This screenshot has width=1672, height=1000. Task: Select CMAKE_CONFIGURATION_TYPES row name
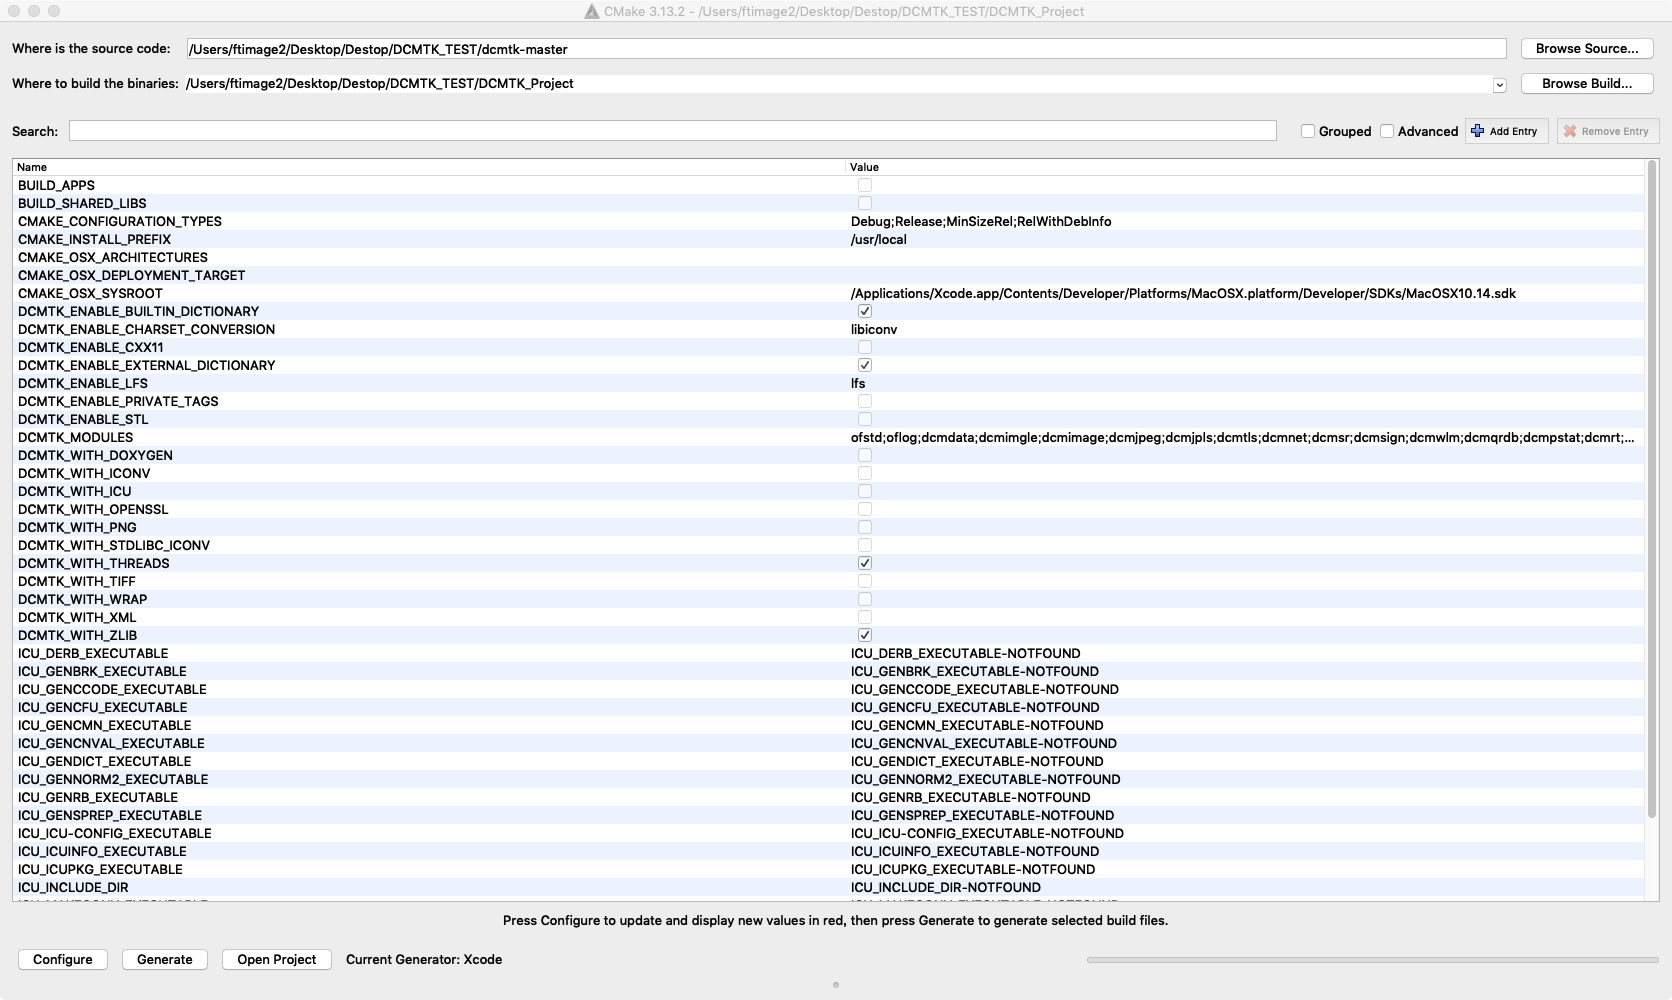click(x=120, y=221)
